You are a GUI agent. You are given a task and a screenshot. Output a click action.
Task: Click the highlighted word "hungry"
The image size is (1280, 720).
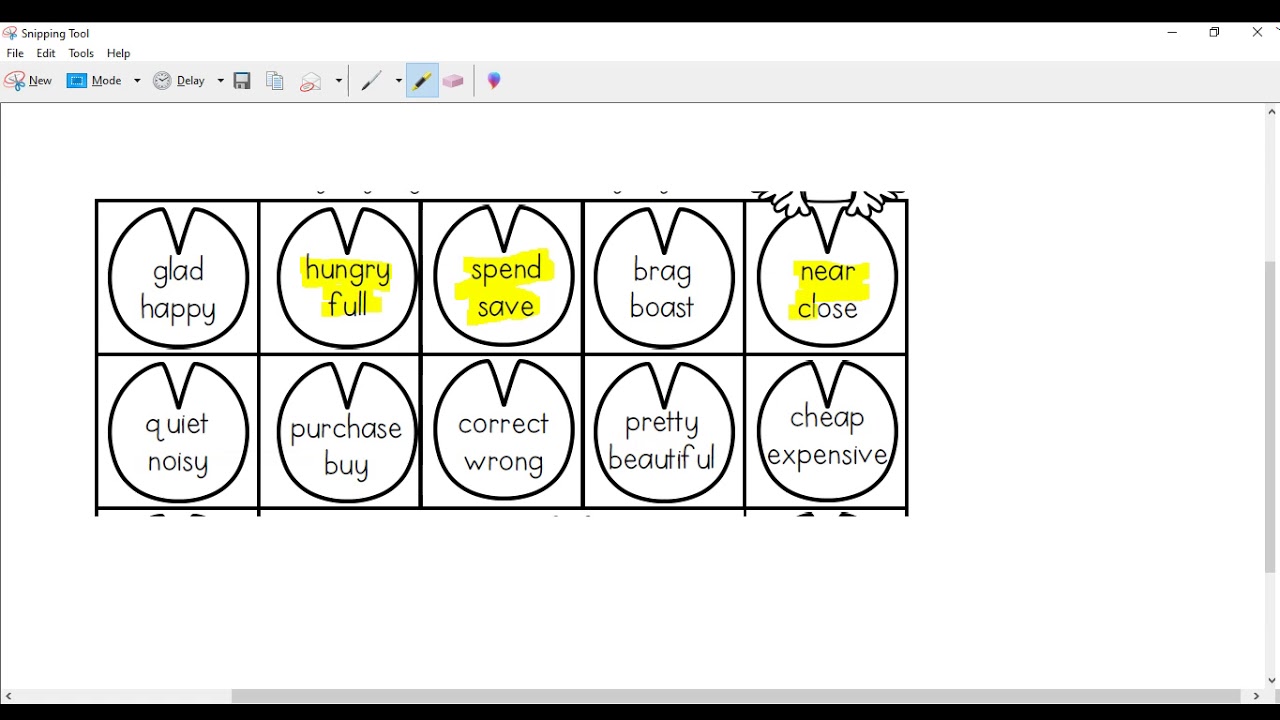347,270
